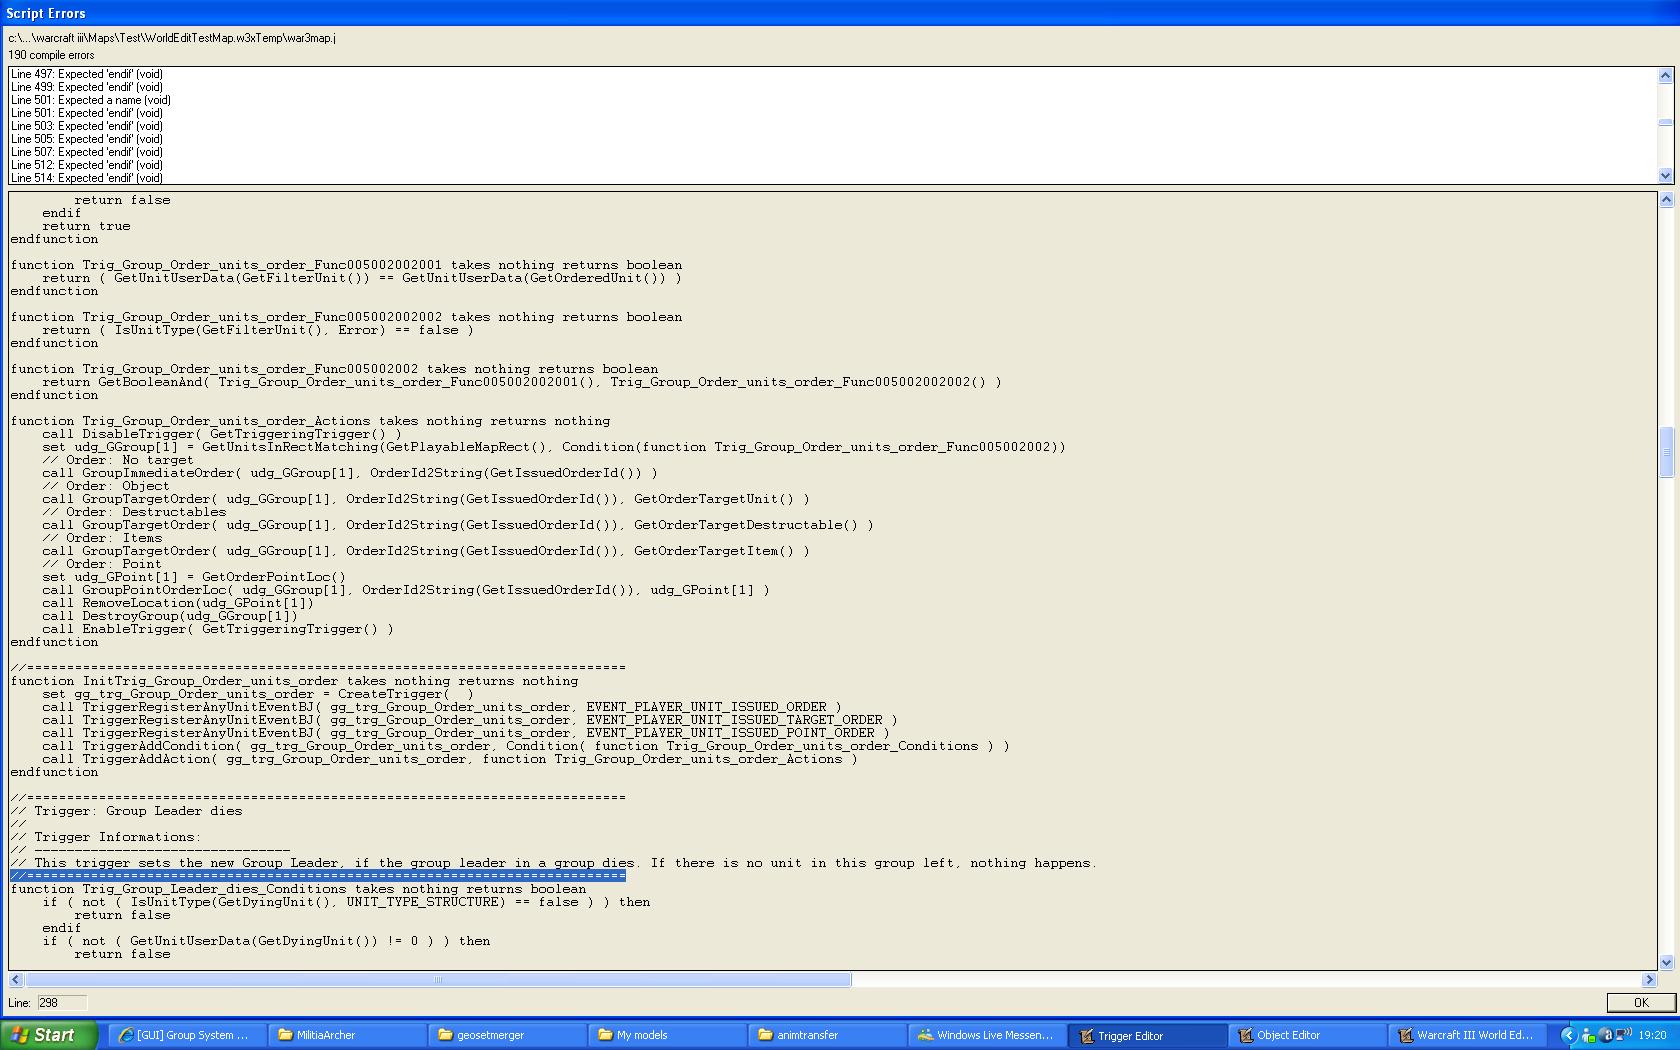Click code pane scrollbar up arrow
The image size is (1680, 1050).
click(1666, 199)
